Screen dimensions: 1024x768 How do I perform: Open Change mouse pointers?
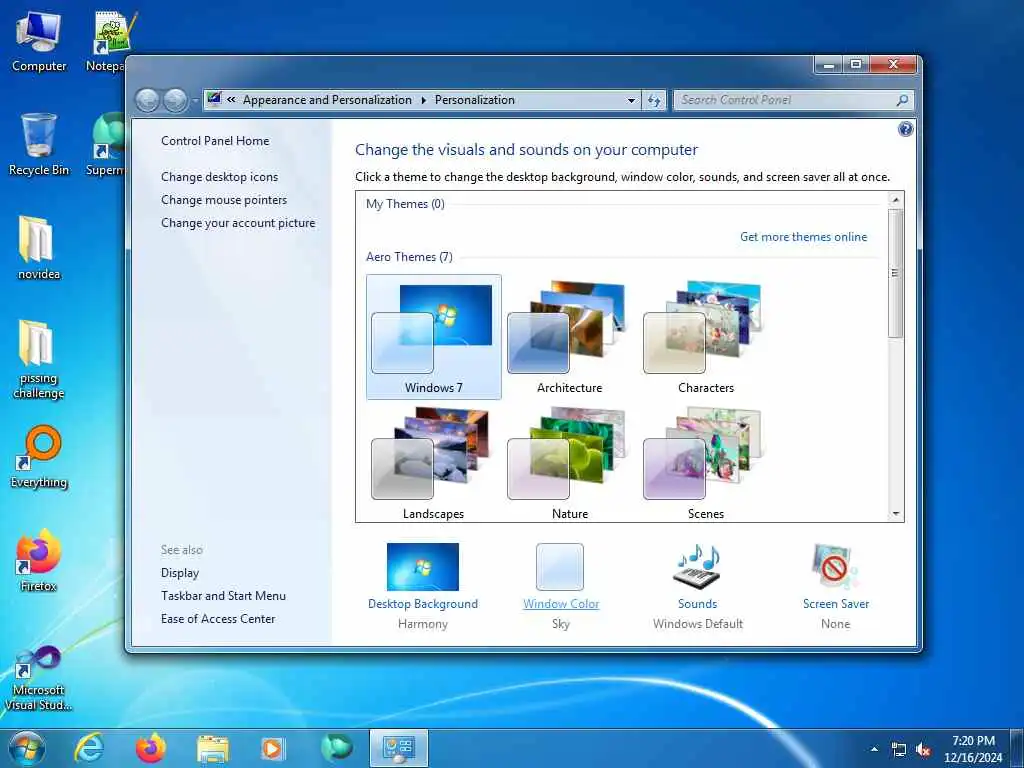tap(224, 200)
